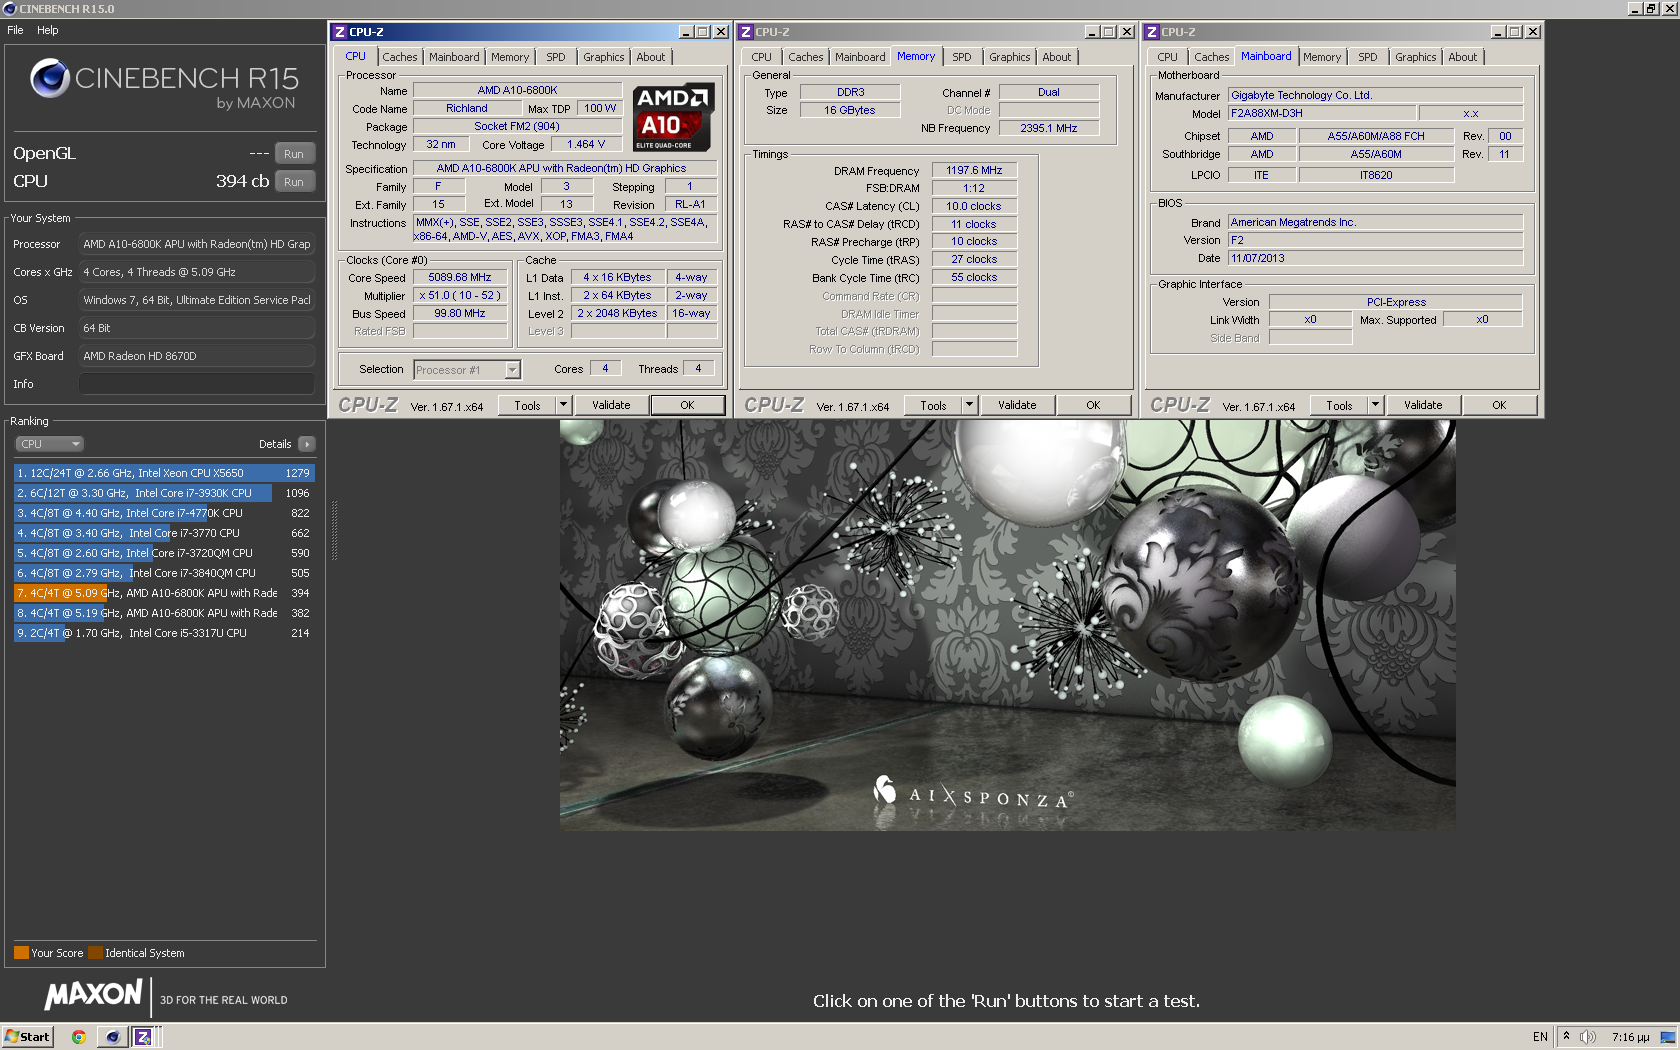The height and width of the screenshot is (1050, 1680).
Task: Click the AMD A10 processor logo
Action: 673,117
